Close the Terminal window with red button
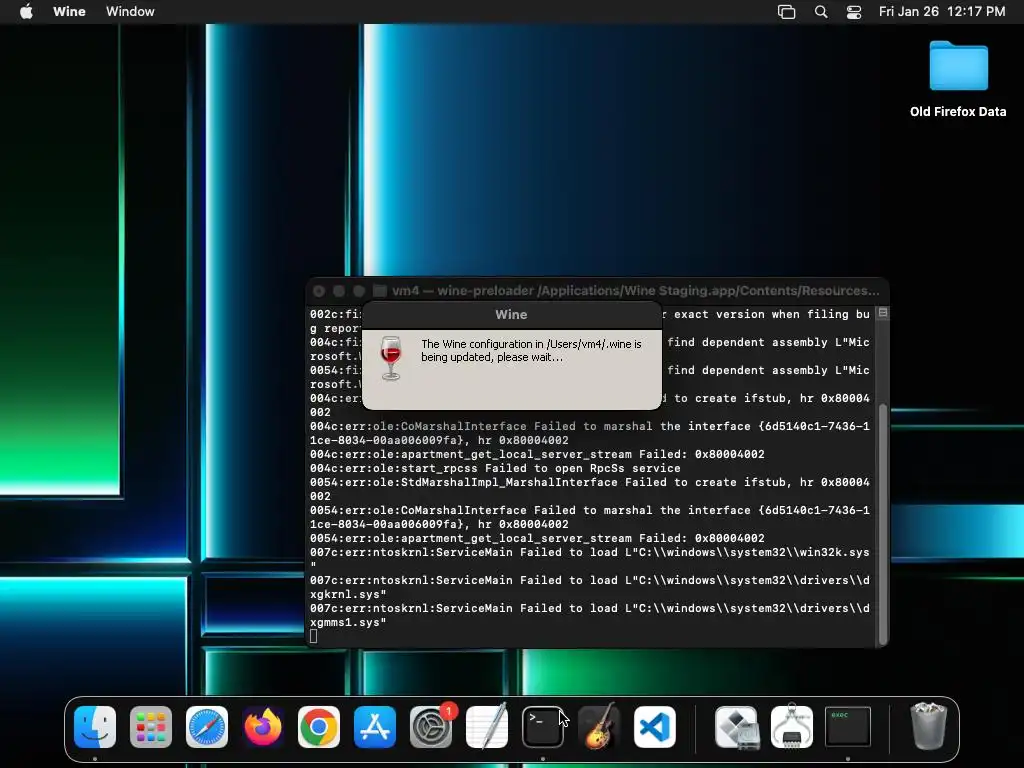The height and width of the screenshot is (768, 1024). pyautogui.click(x=319, y=291)
